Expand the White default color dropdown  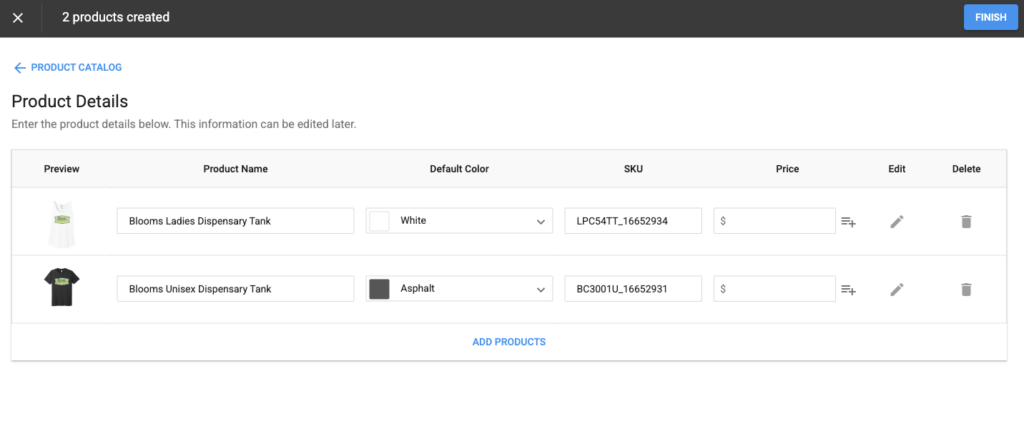click(459, 221)
